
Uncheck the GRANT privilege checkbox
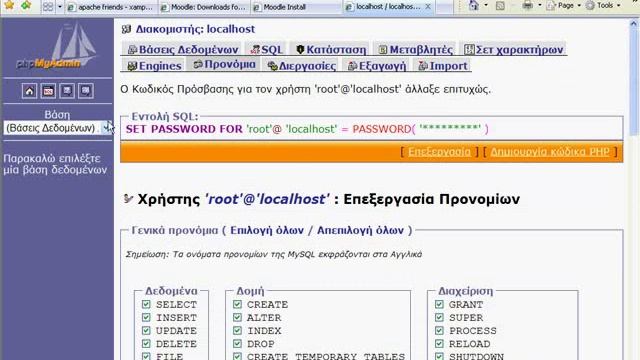click(x=439, y=304)
